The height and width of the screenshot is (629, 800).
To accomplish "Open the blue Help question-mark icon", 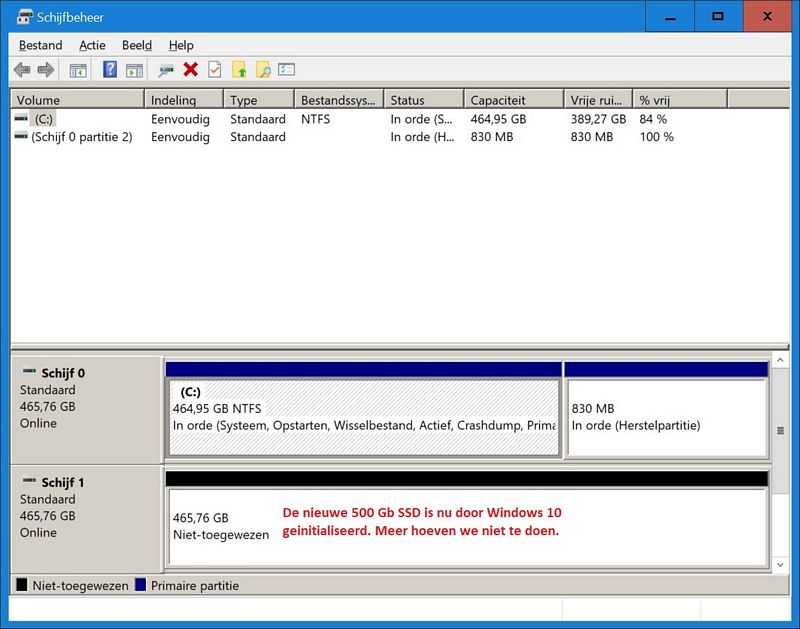I will (x=110, y=69).
